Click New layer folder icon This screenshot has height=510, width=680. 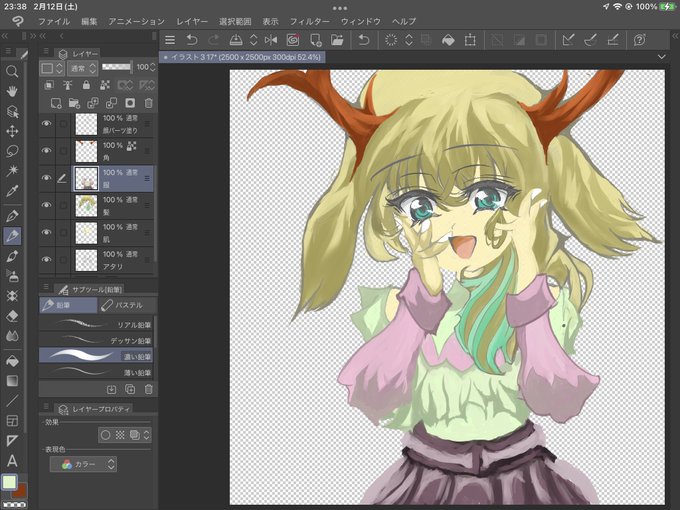(74, 103)
